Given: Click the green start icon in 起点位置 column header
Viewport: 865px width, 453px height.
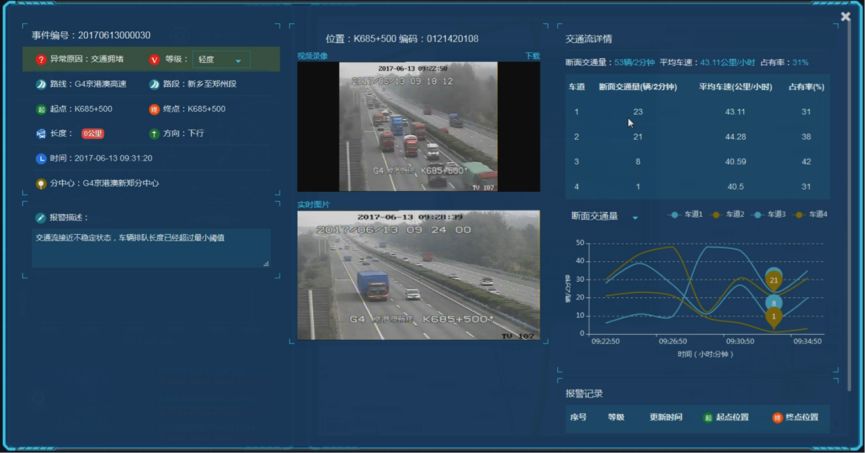Looking at the screenshot, I should 708,418.
